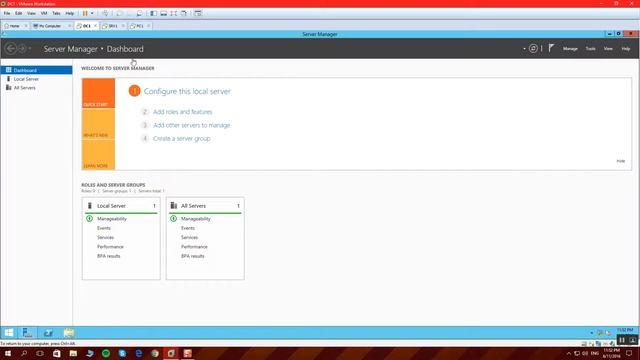Open the Server Manager View menu
Image resolution: width=640 pixels, height=360 pixels.
click(x=608, y=49)
